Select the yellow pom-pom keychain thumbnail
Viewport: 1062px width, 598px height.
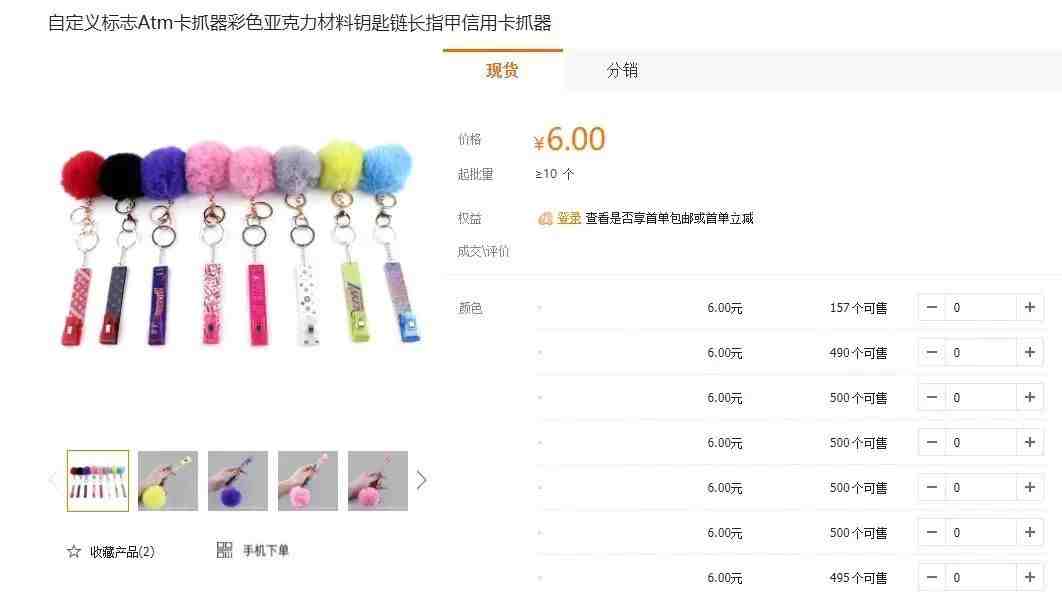pos(168,481)
